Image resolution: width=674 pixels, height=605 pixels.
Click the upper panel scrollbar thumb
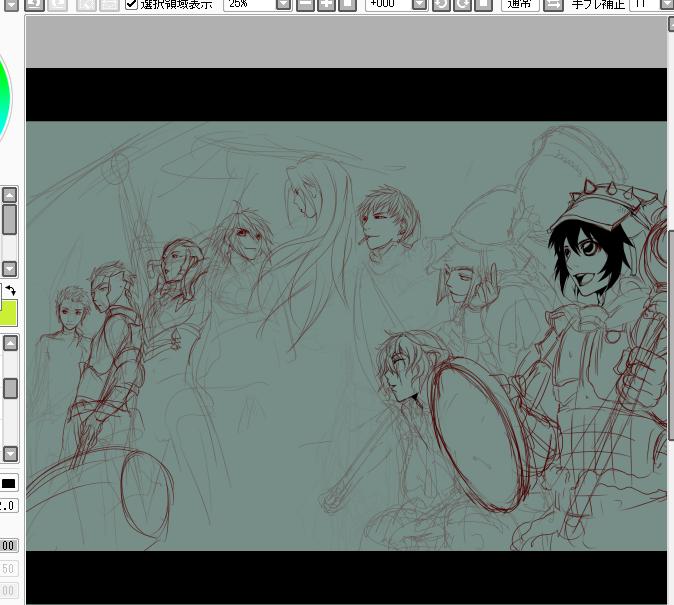pos(9,219)
